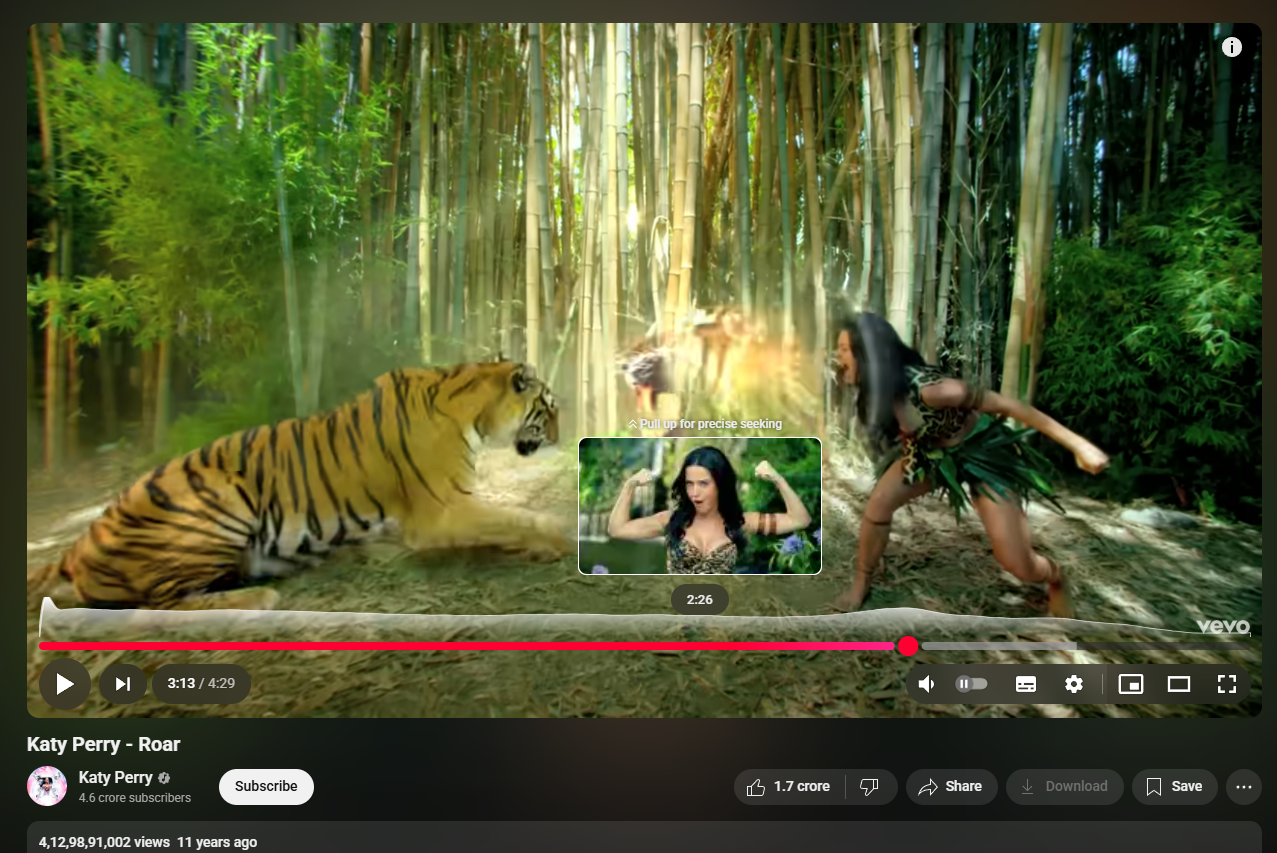The height and width of the screenshot is (853, 1277).
Task: Share the Roar video
Action: [951, 787]
